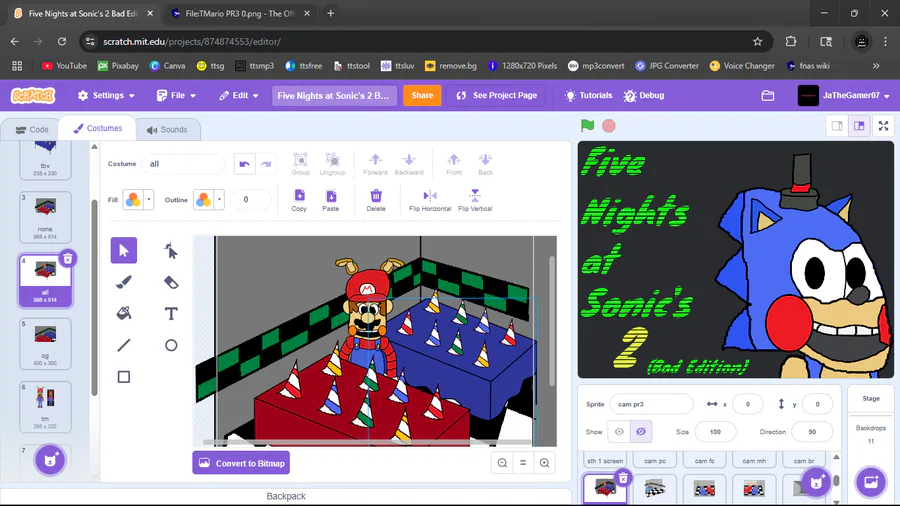Start project with green flag

coord(587,126)
